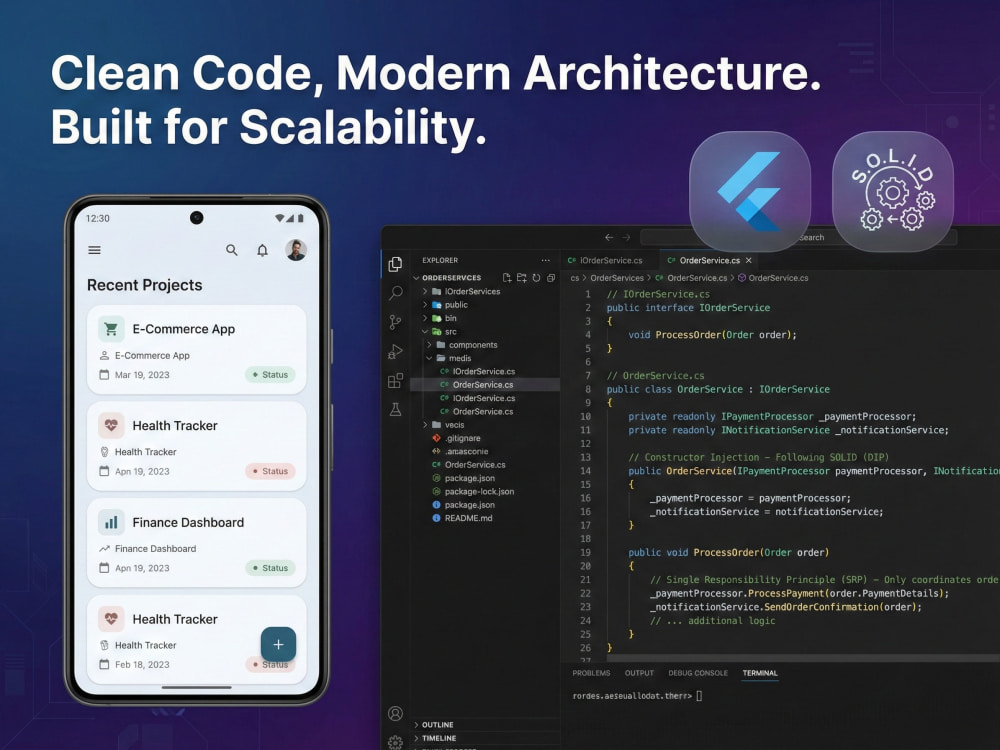
Task: Open Extensions view in the activity bar
Action: (x=395, y=381)
